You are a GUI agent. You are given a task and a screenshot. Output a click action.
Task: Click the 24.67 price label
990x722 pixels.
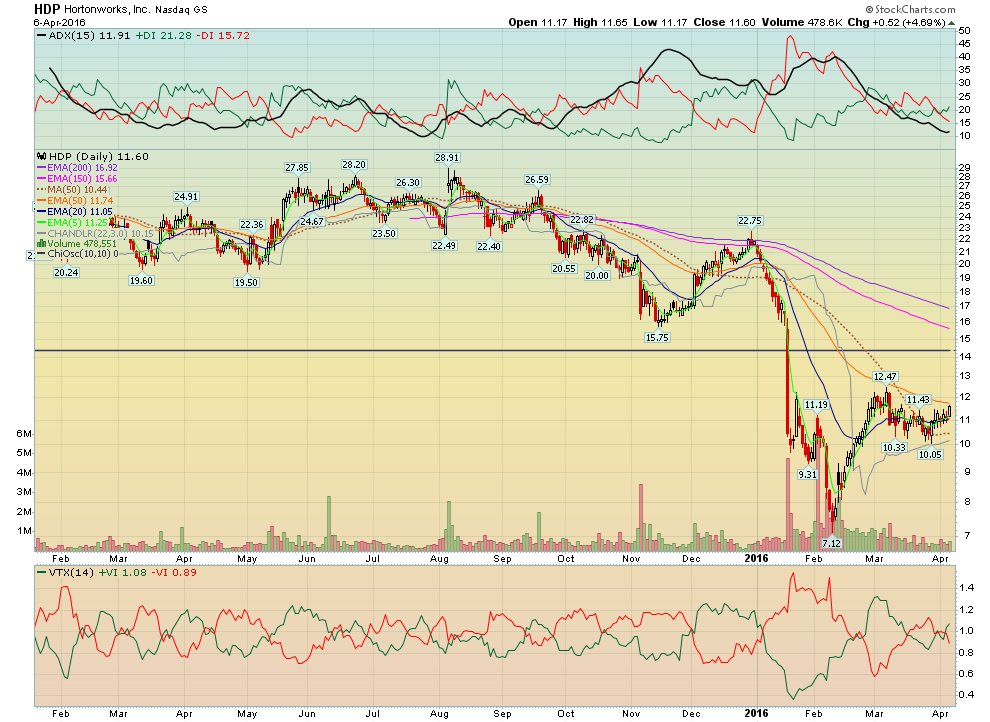312,222
